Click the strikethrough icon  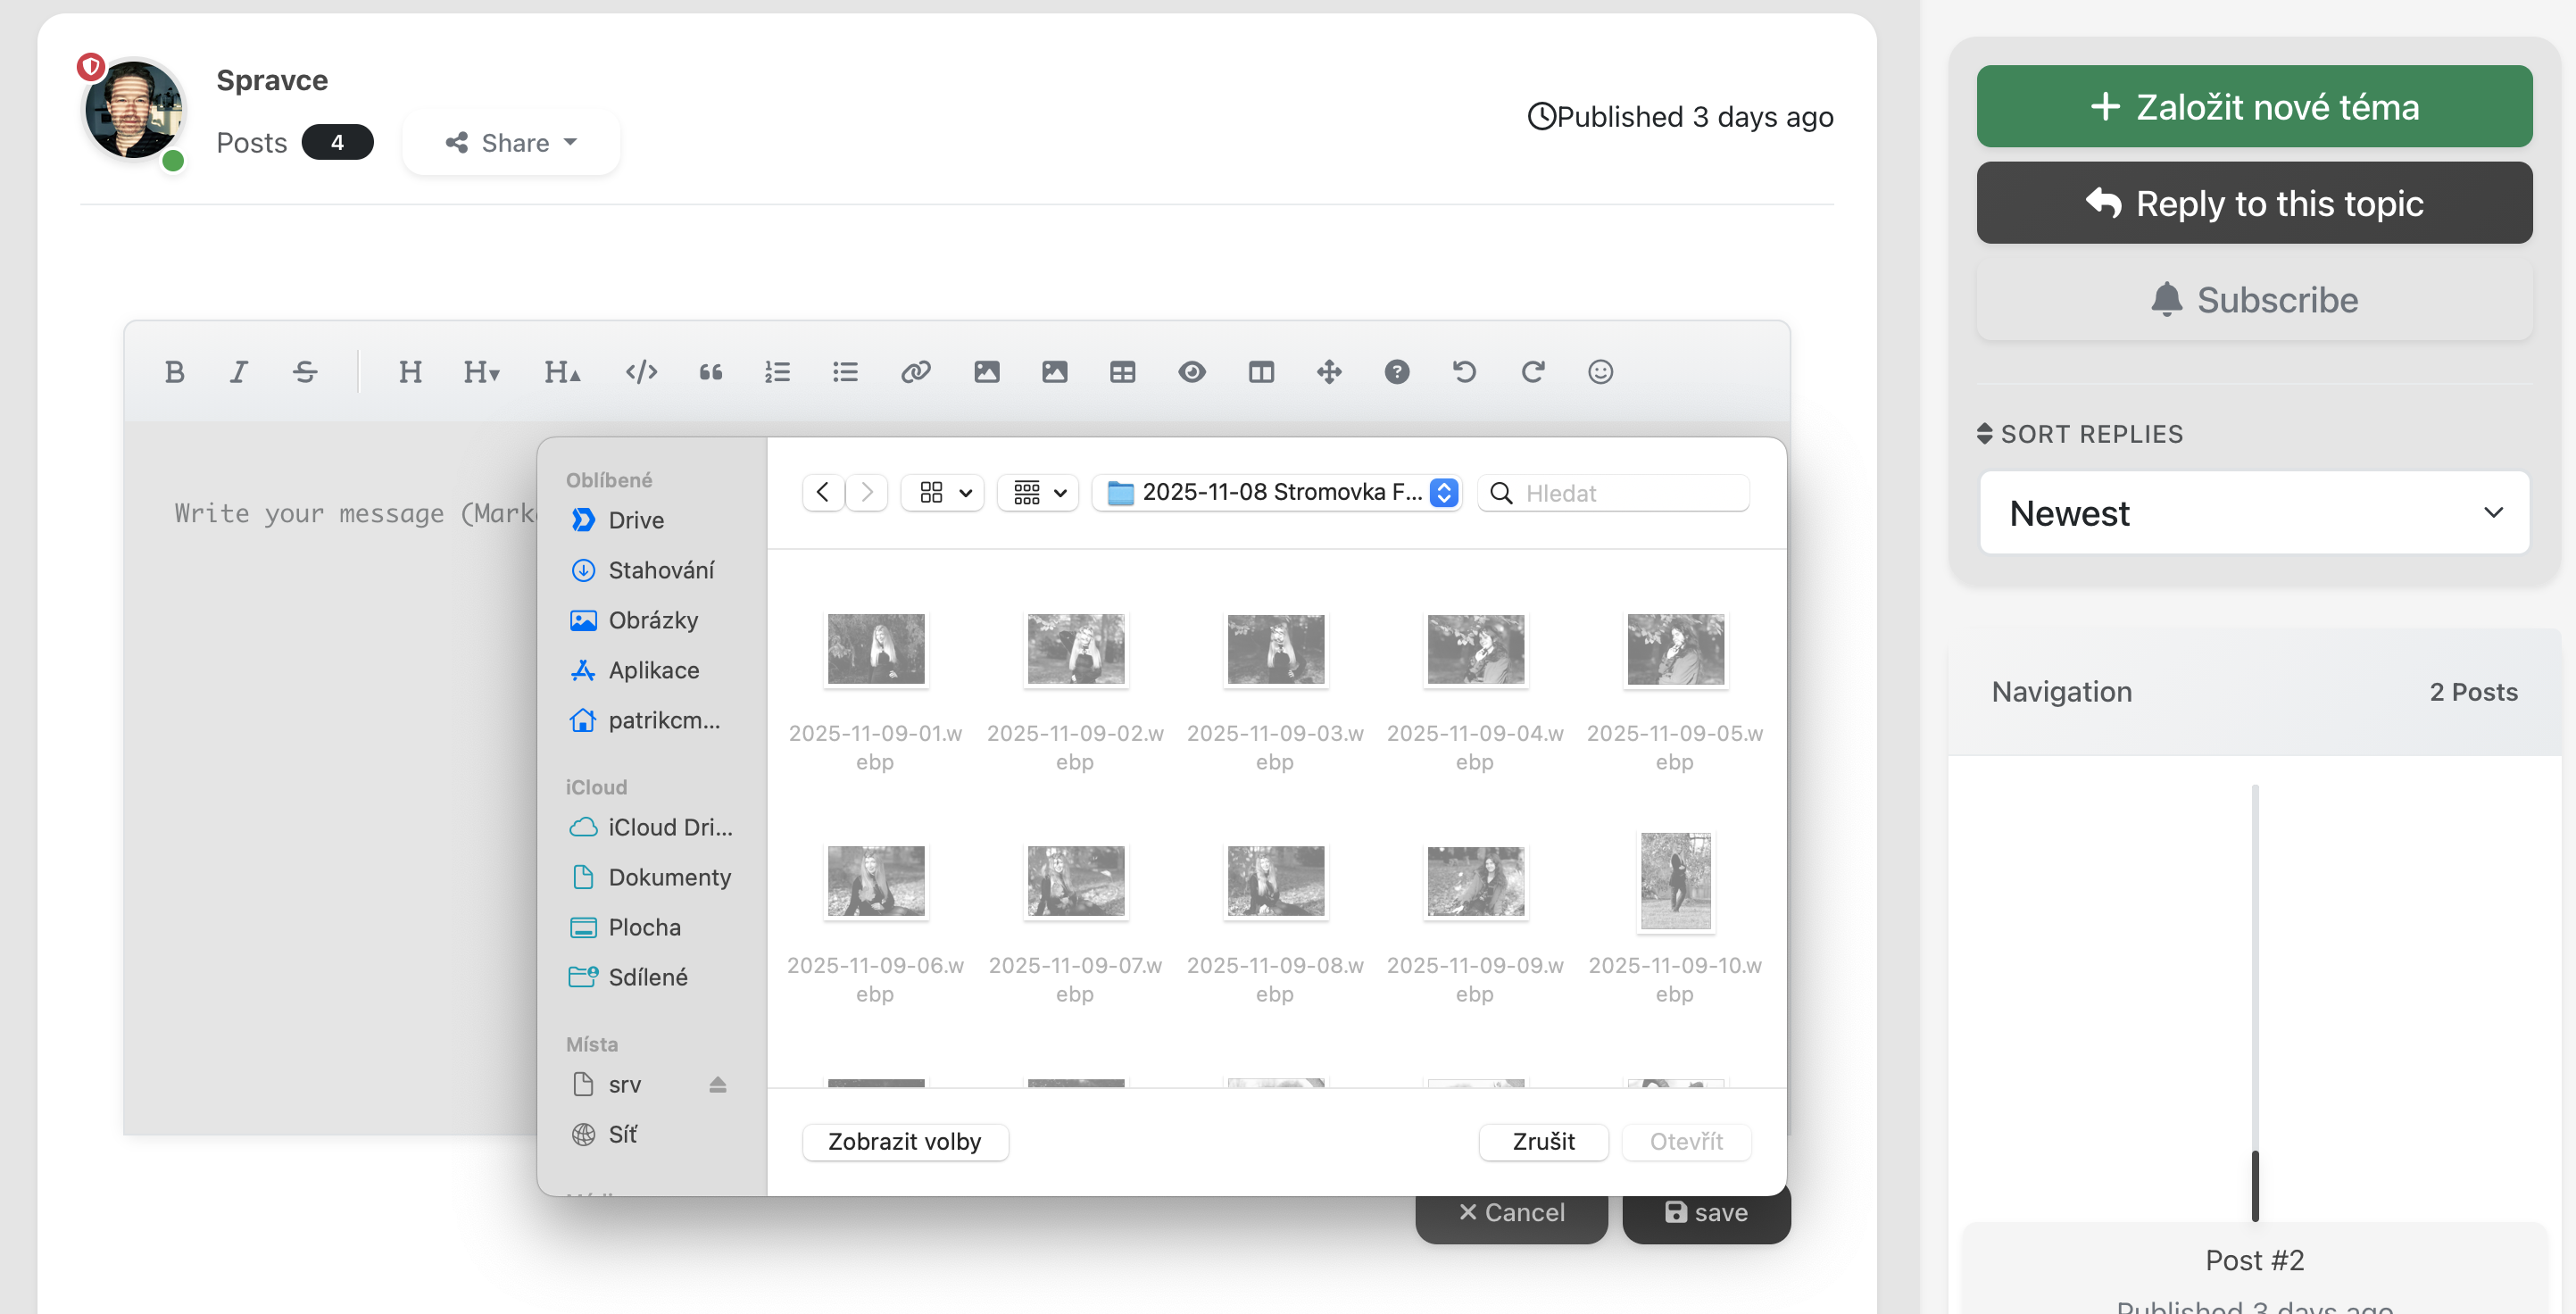(305, 372)
